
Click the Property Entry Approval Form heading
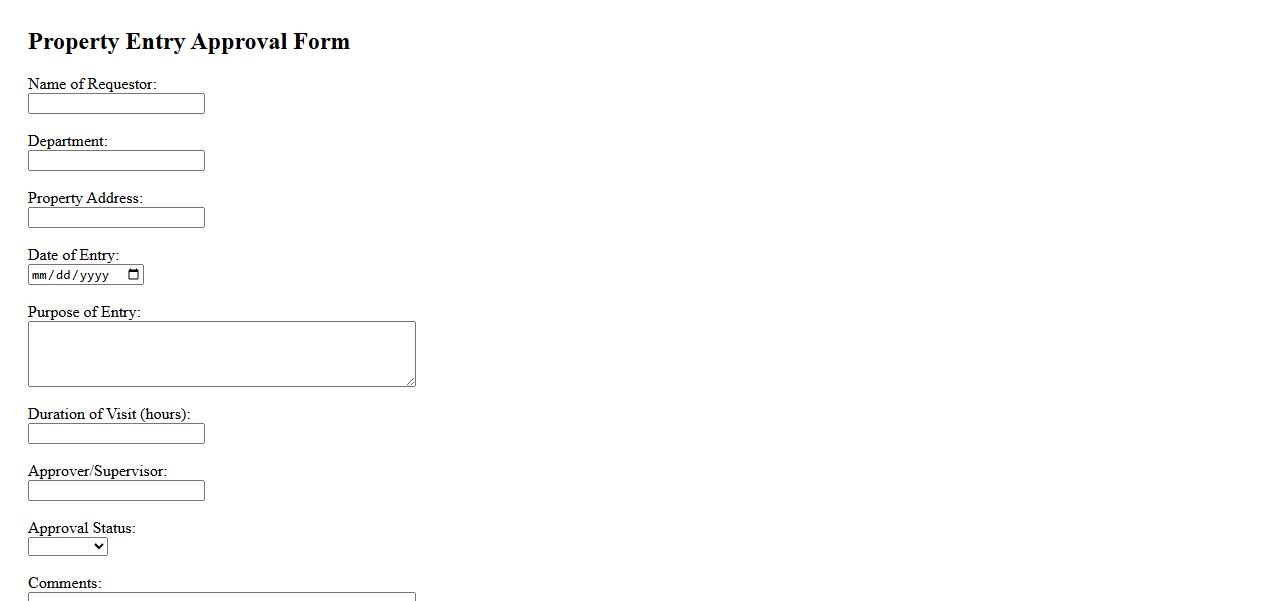(x=189, y=42)
